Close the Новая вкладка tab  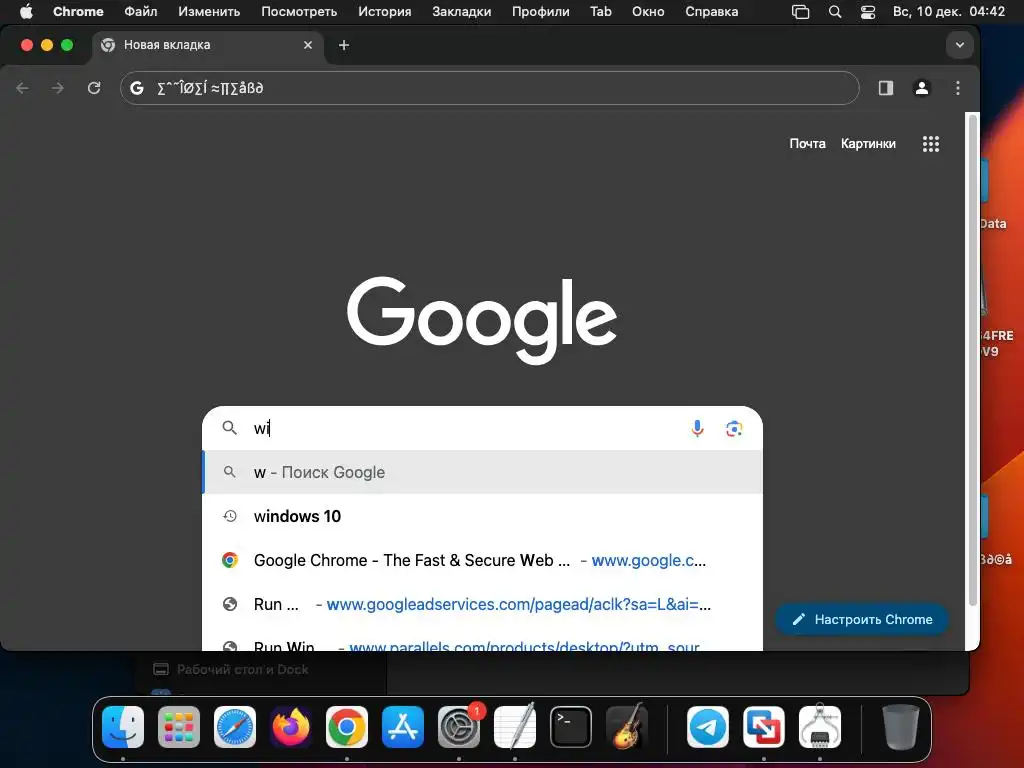(x=308, y=45)
